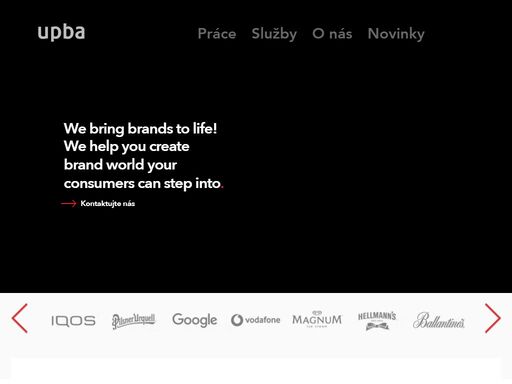Click the Vodafone logo

(256, 320)
